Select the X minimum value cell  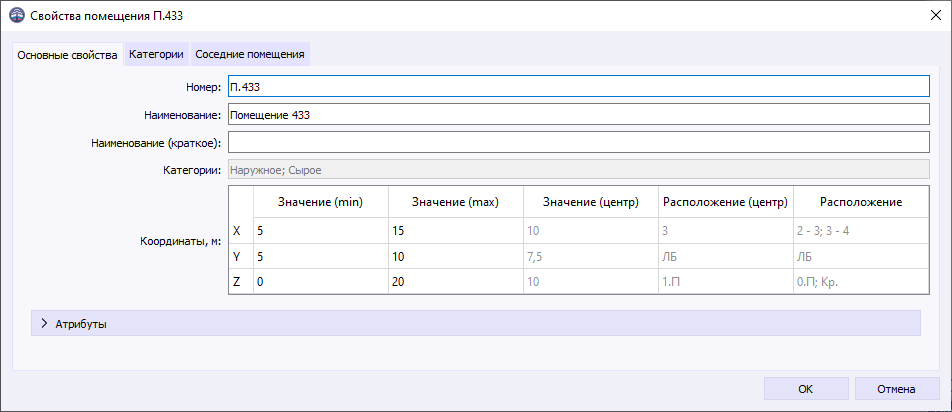pos(320,230)
